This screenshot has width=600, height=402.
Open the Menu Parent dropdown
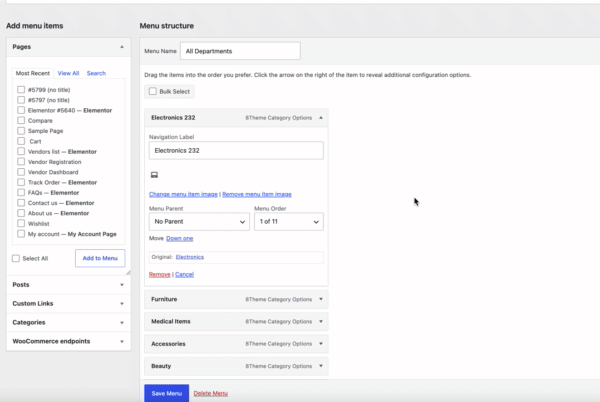(x=199, y=221)
